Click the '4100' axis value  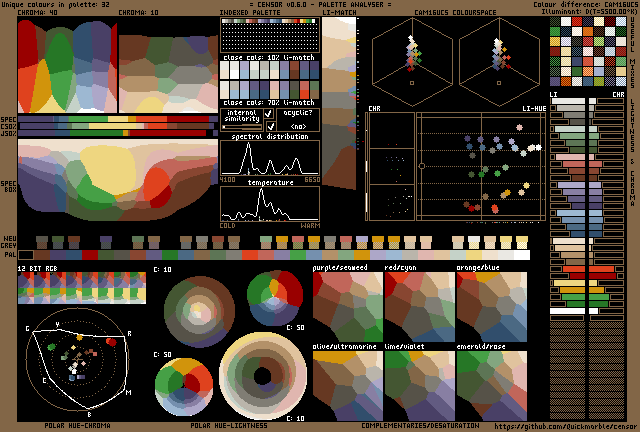coord(227,180)
